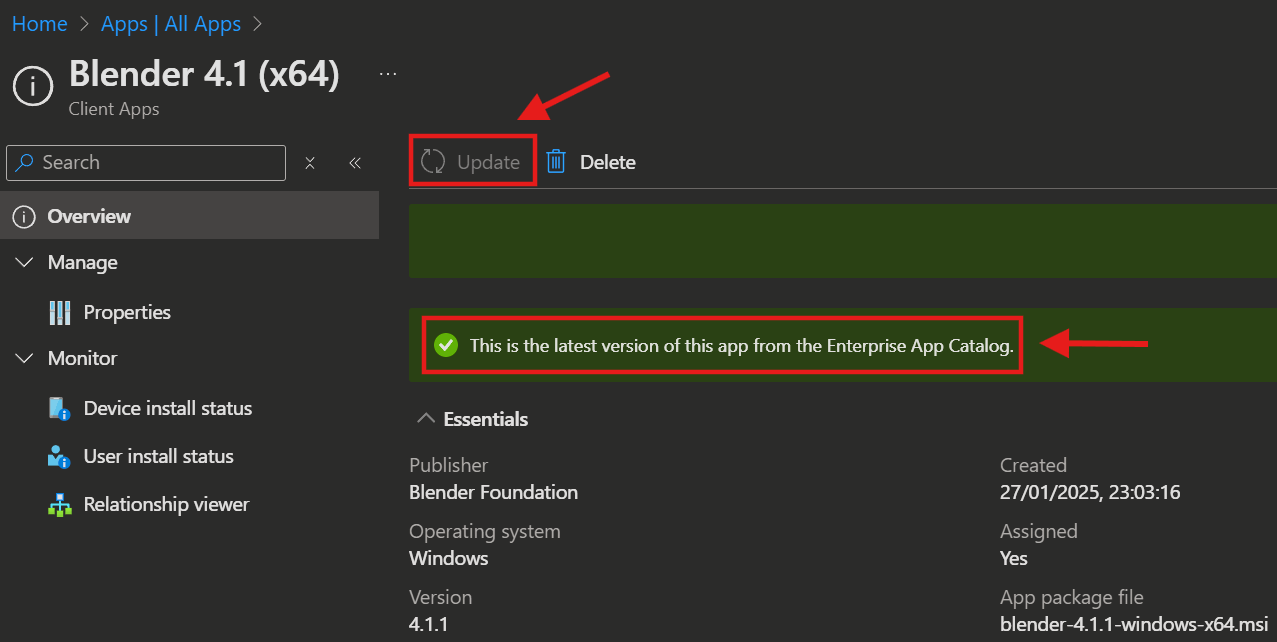Collapse the sidebar with double chevron
The width and height of the screenshot is (1277, 642).
[354, 162]
